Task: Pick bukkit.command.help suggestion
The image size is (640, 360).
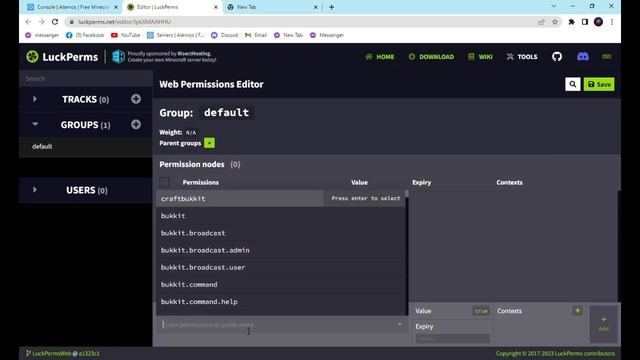Action: (x=280, y=301)
